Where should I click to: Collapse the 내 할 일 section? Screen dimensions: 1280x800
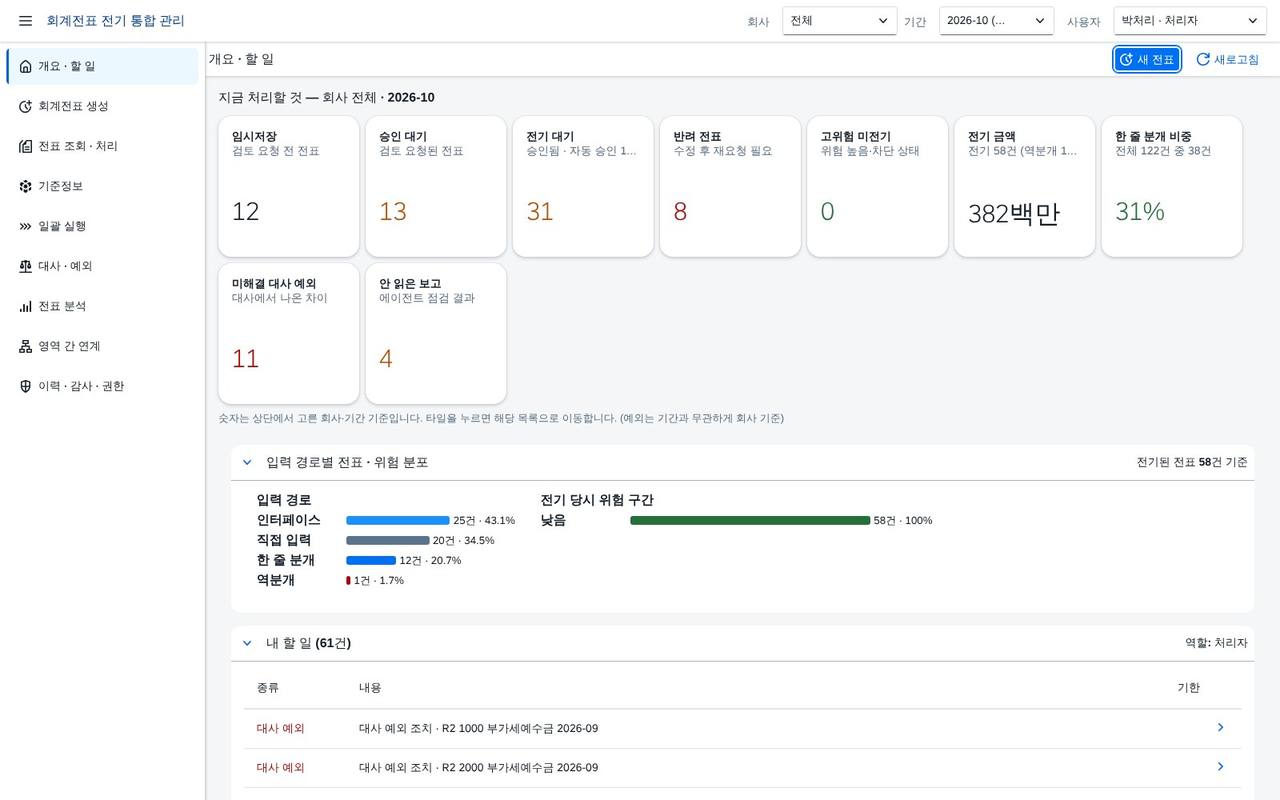[247, 643]
